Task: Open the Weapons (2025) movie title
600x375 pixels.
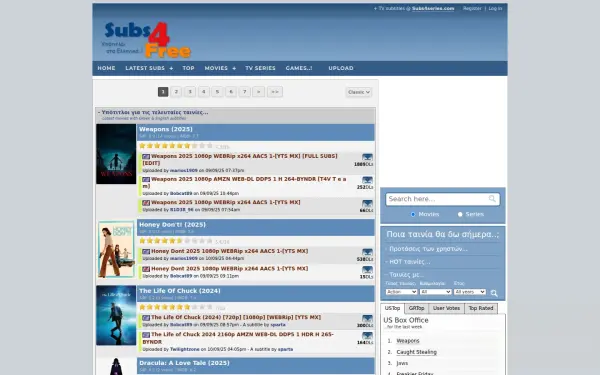Action: (166, 129)
